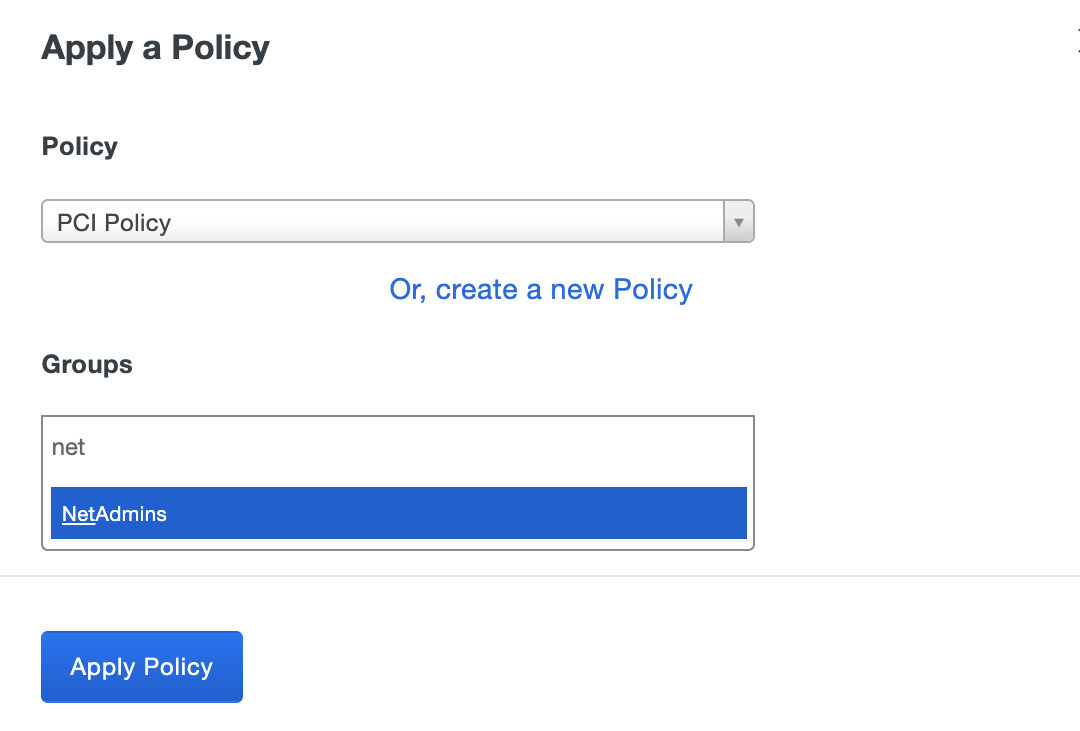Click the 'Apply a Policy' dialog heading

click(x=155, y=47)
